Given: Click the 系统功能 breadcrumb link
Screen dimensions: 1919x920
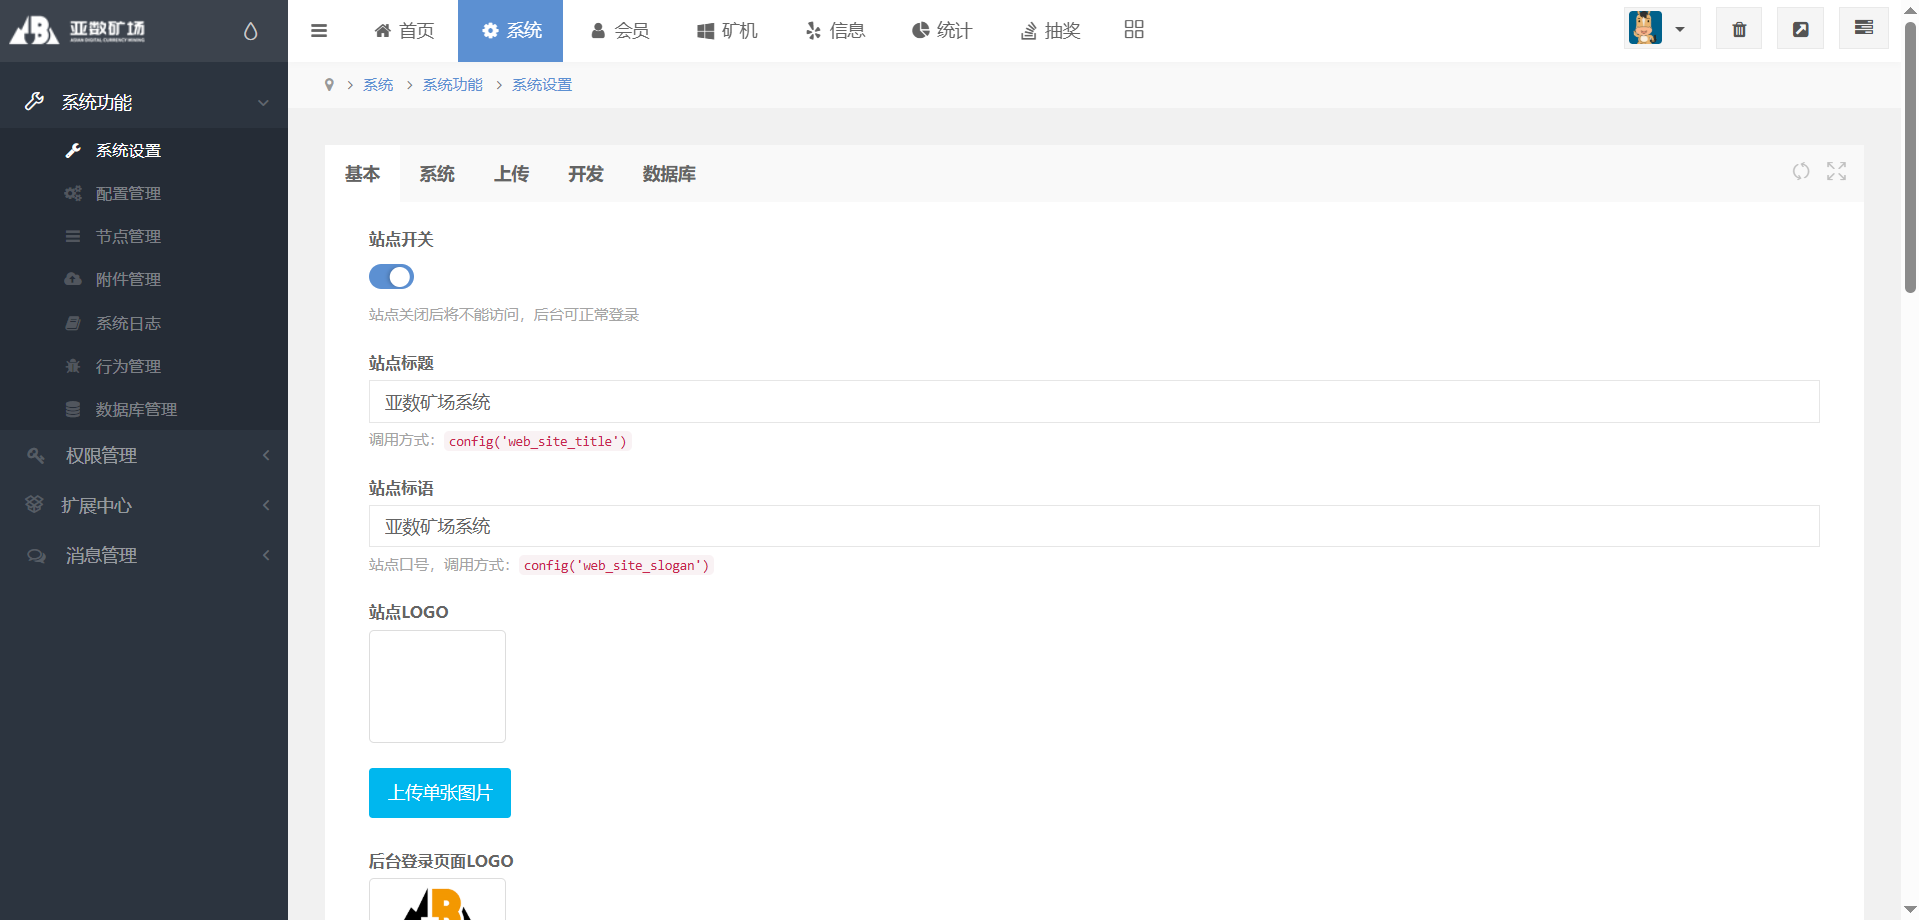Looking at the screenshot, I should pos(452,85).
